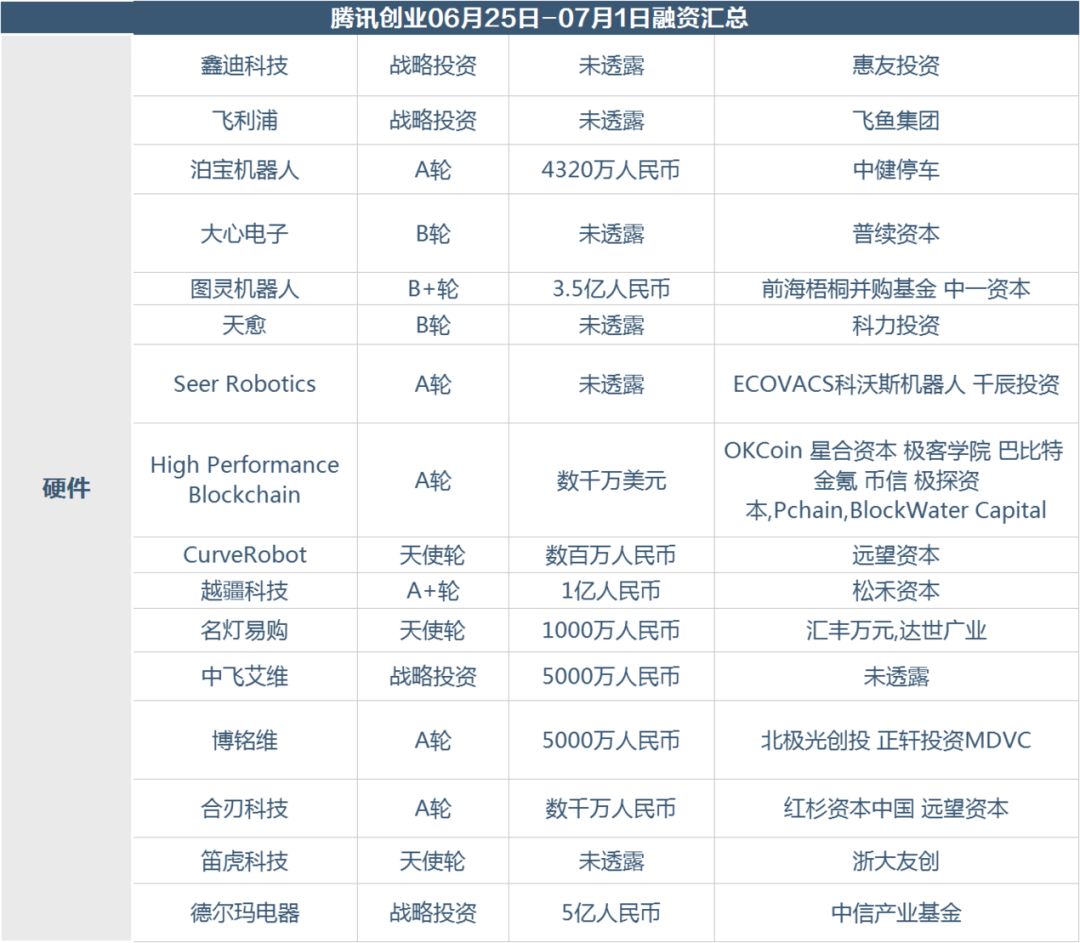Click the amount 3.5亿人民币
The height and width of the screenshot is (943, 1080).
611,289
